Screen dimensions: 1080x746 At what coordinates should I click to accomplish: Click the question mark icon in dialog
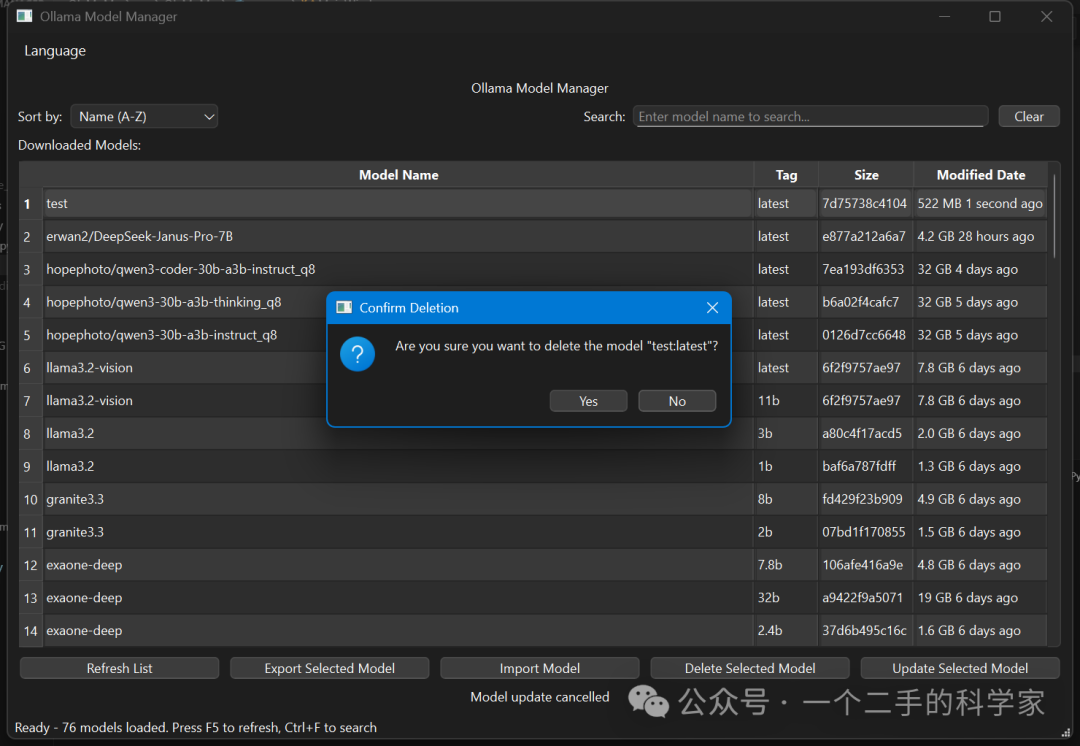coord(357,354)
